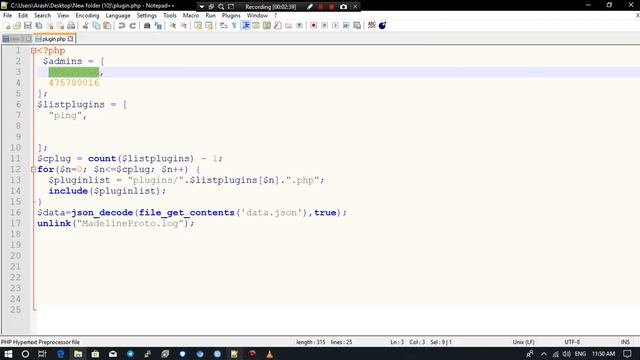The width and height of the screenshot is (640, 360).
Task: Show the Document Map panel icon
Action: pos(267,26)
